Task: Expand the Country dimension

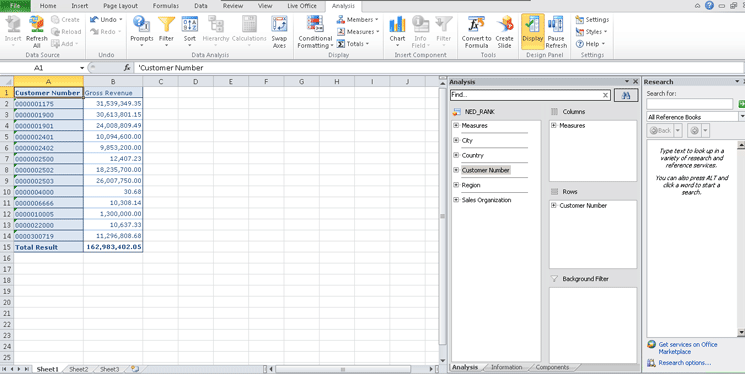Action: [x=456, y=155]
